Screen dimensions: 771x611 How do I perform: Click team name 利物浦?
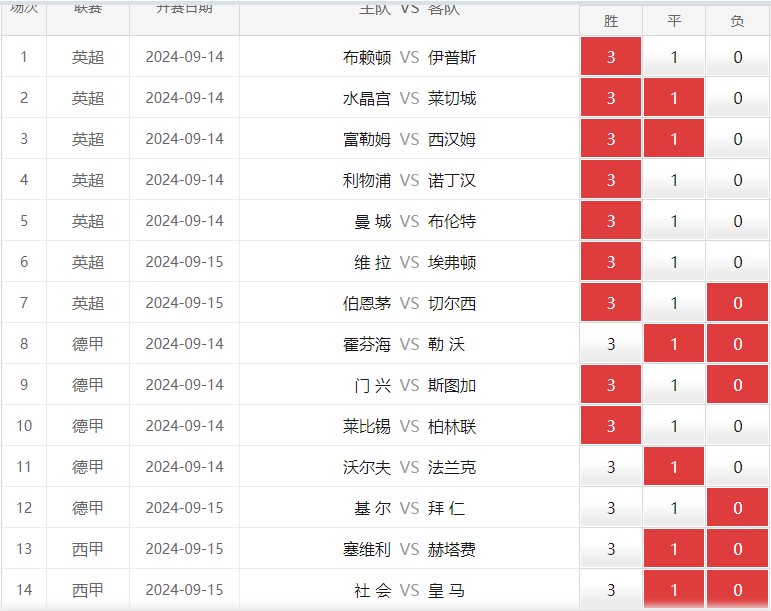coord(367,180)
